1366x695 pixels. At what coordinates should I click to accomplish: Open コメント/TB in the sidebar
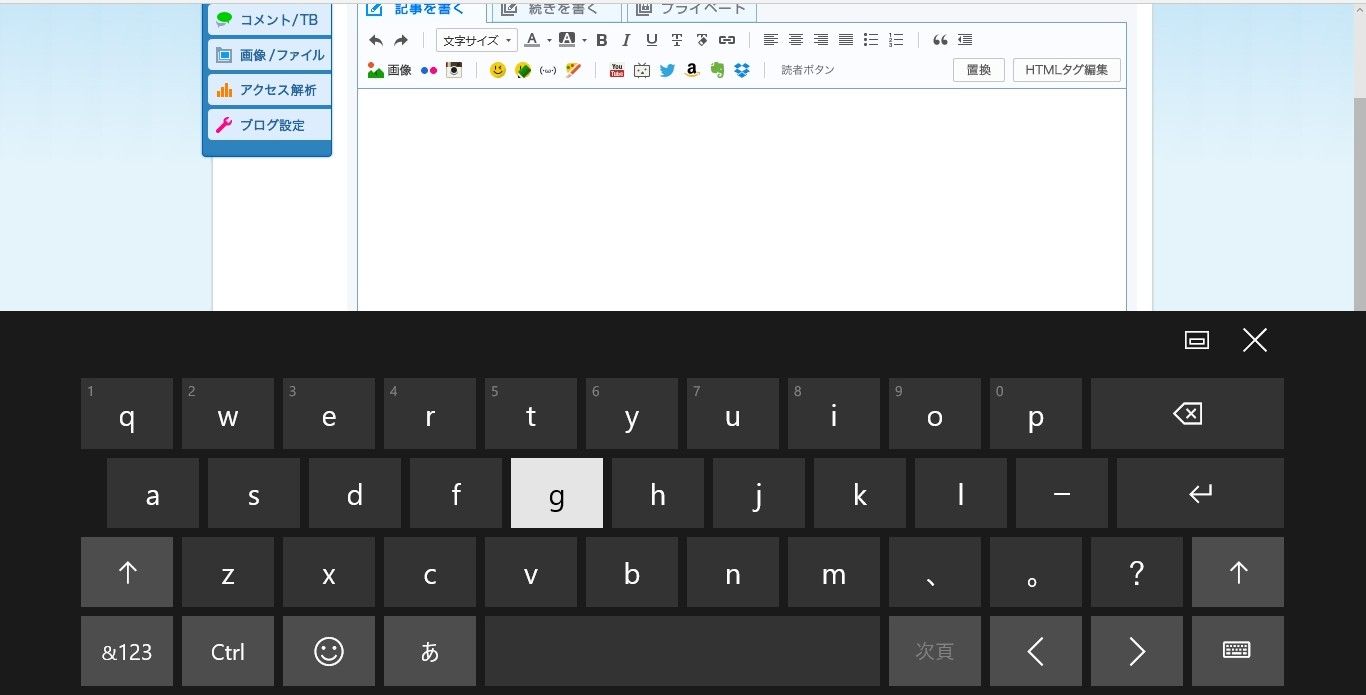click(x=269, y=19)
